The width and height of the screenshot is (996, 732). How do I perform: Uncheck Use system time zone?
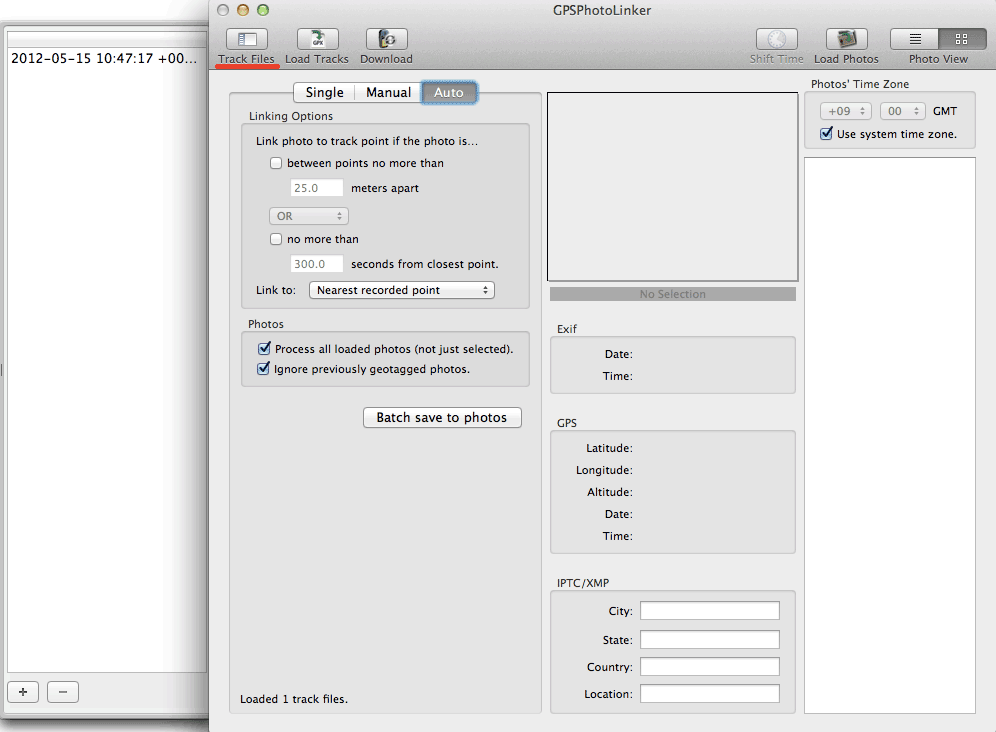click(x=826, y=133)
